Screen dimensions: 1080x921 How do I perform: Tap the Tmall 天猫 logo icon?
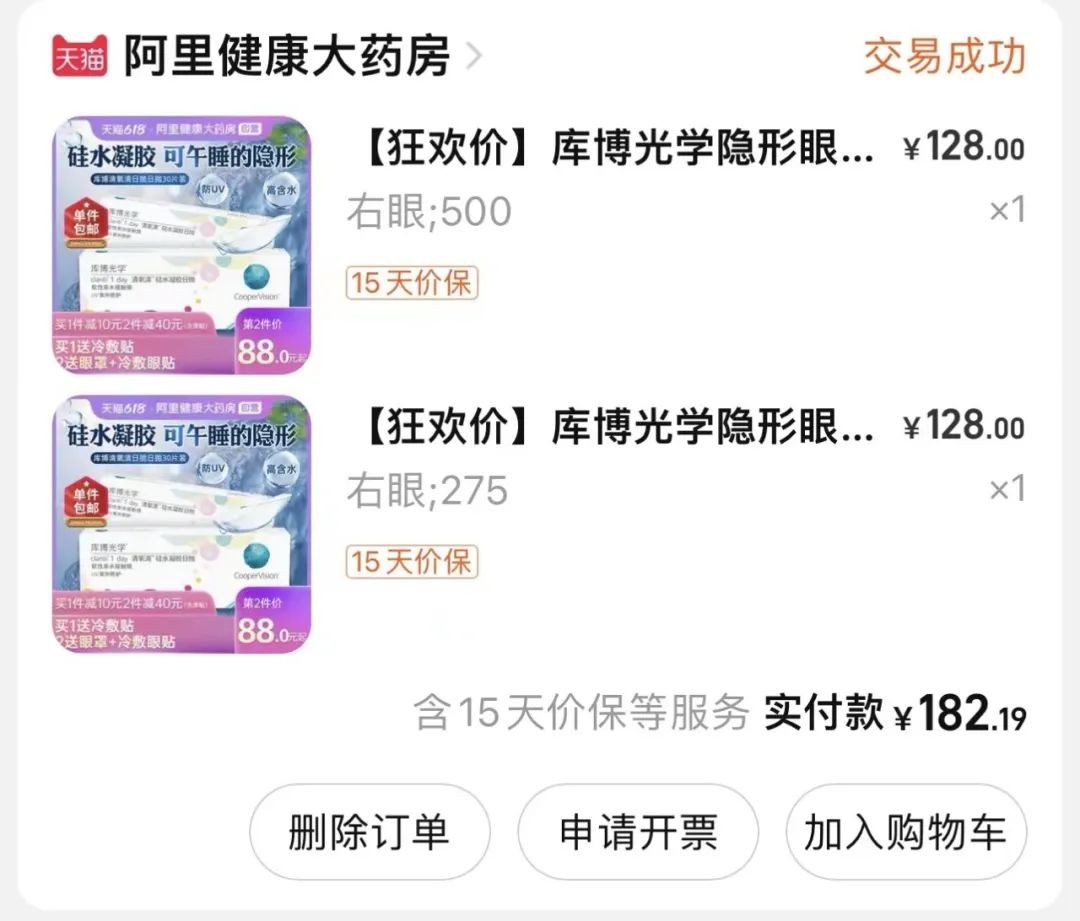[79, 55]
